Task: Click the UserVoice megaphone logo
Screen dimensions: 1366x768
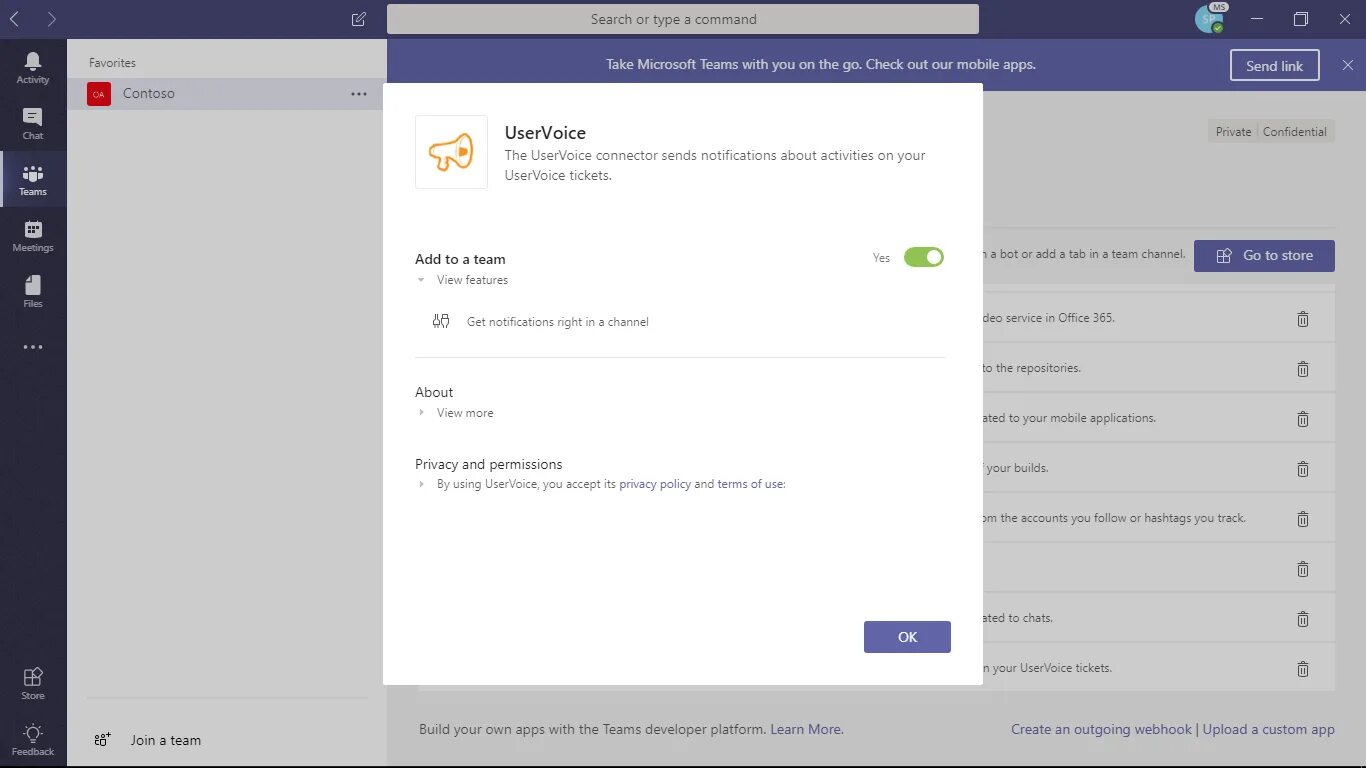Action: tap(451, 152)
